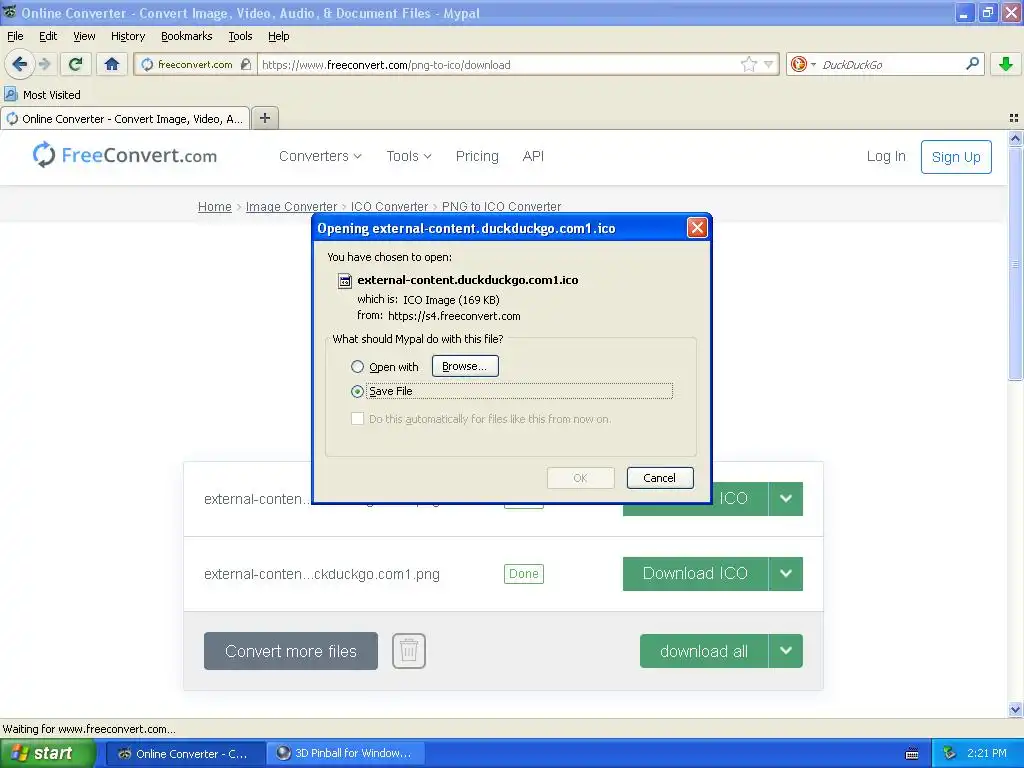Click external-conten...ckduckgo.com1.png filename
1024x768 pixels.
[x=321, y=574]
